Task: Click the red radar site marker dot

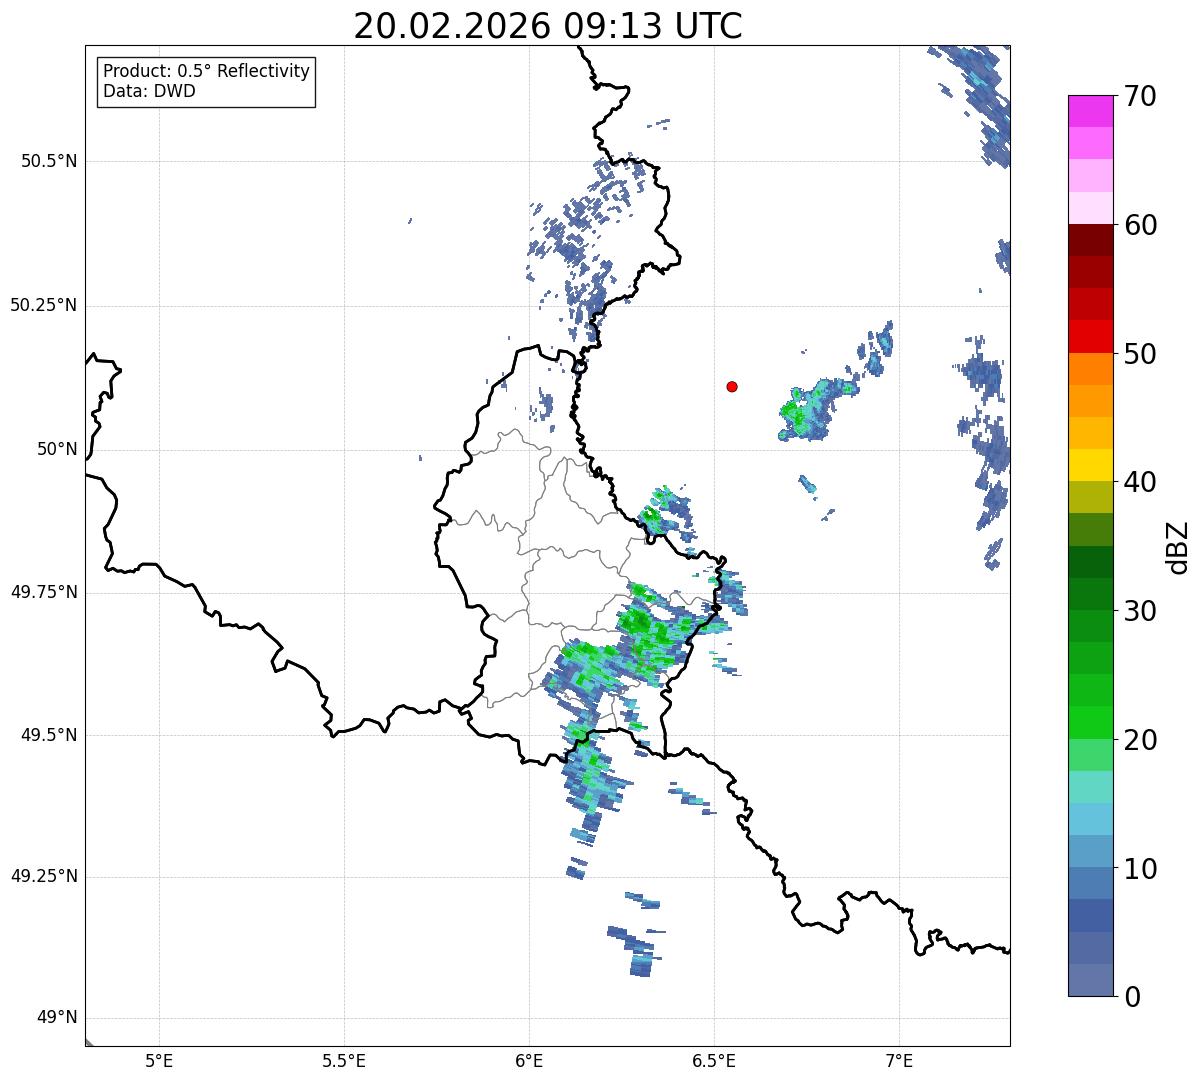Action: pos(732,386)
